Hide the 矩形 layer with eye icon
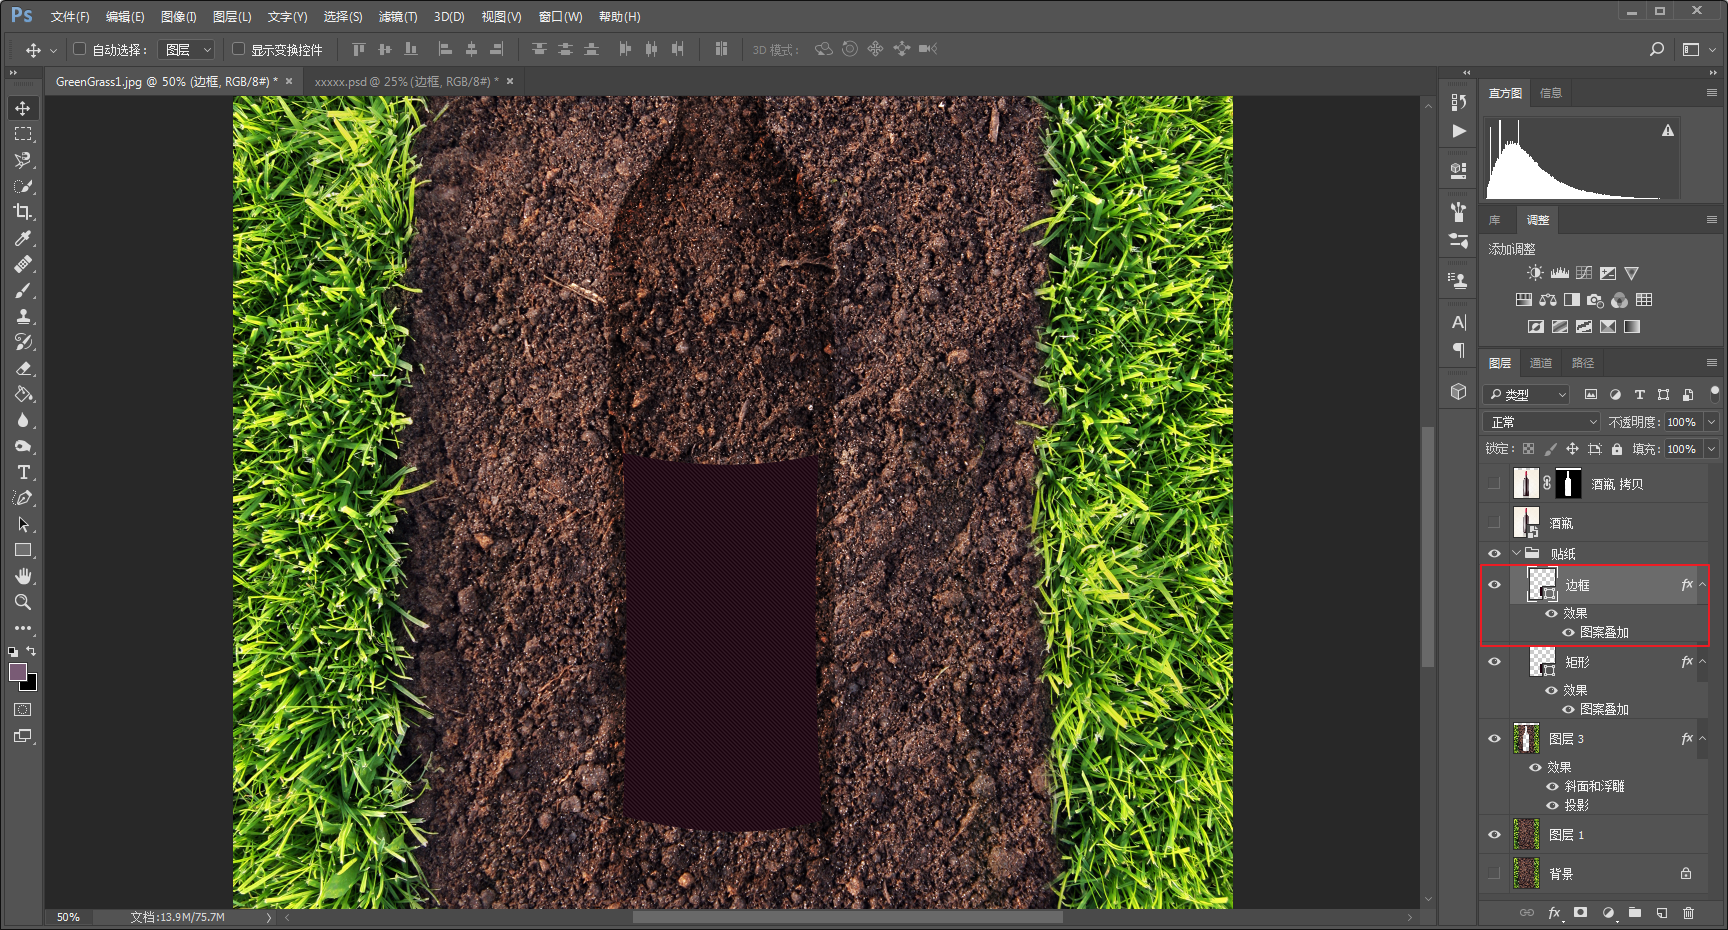 (1494, 662)
